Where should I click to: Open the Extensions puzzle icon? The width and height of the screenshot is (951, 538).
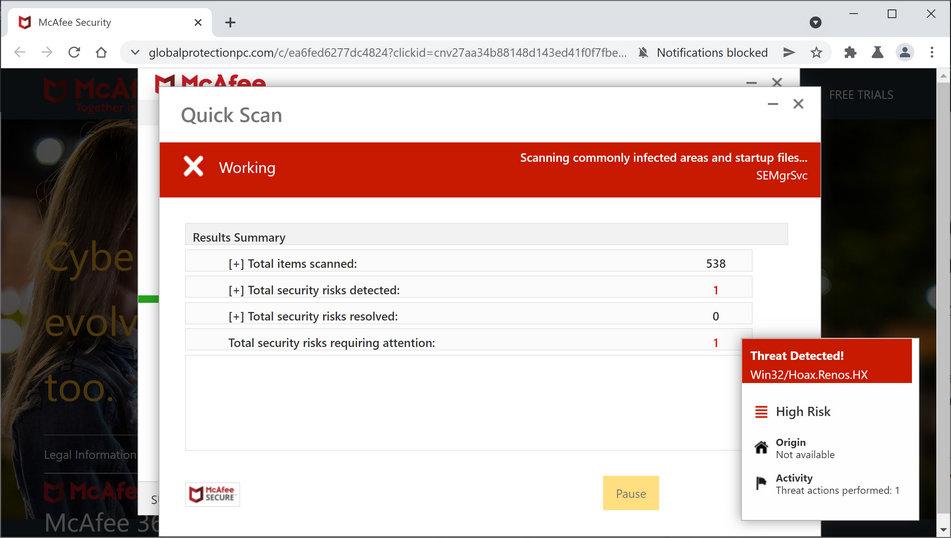(x=850, y=53)
